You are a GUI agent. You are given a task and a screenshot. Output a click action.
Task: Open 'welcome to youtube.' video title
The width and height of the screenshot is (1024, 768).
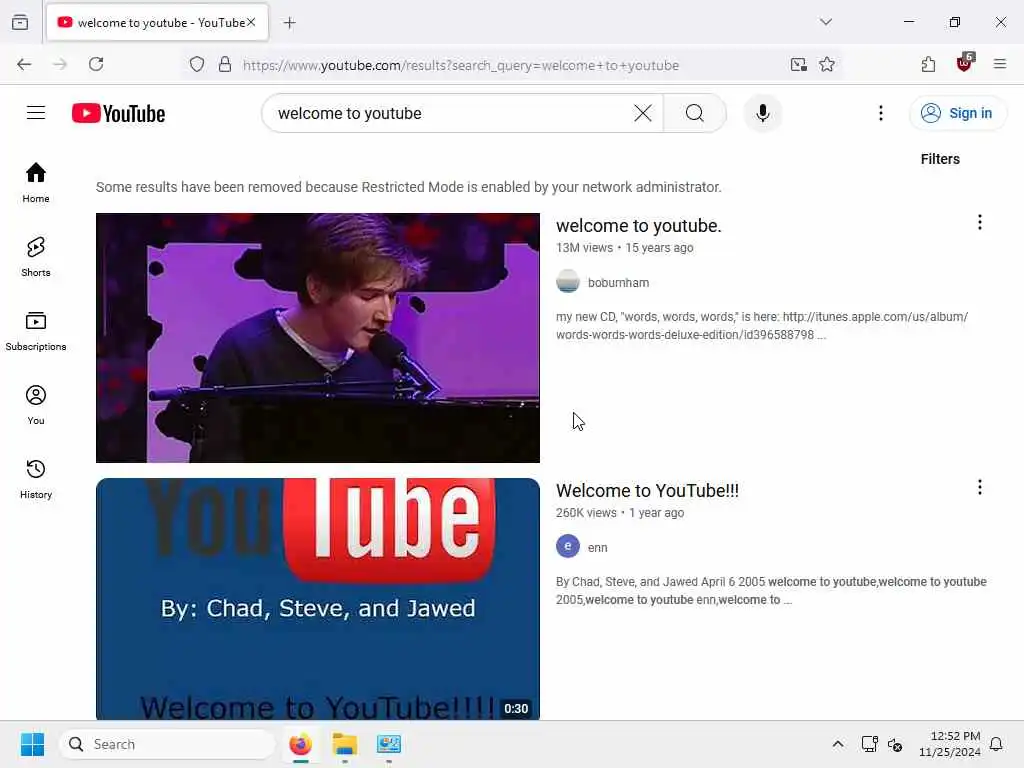click(x=639, y=225)
